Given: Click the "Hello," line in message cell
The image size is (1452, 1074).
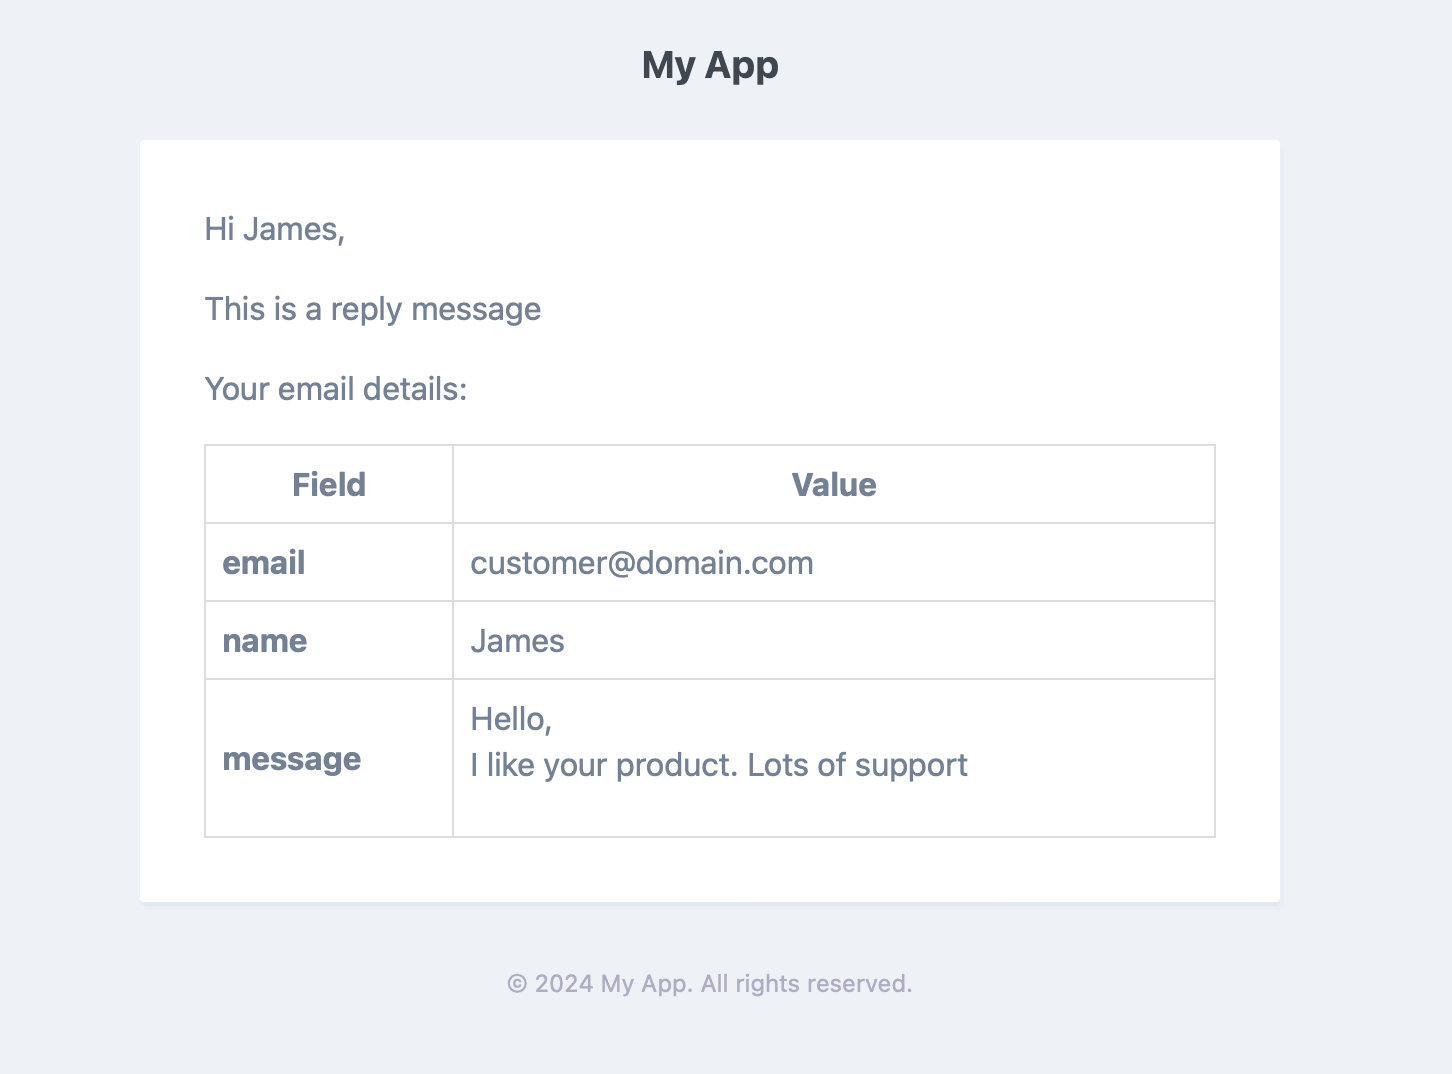Looking at the screenshot, I should pyautogui.click(x=511, y=719).
